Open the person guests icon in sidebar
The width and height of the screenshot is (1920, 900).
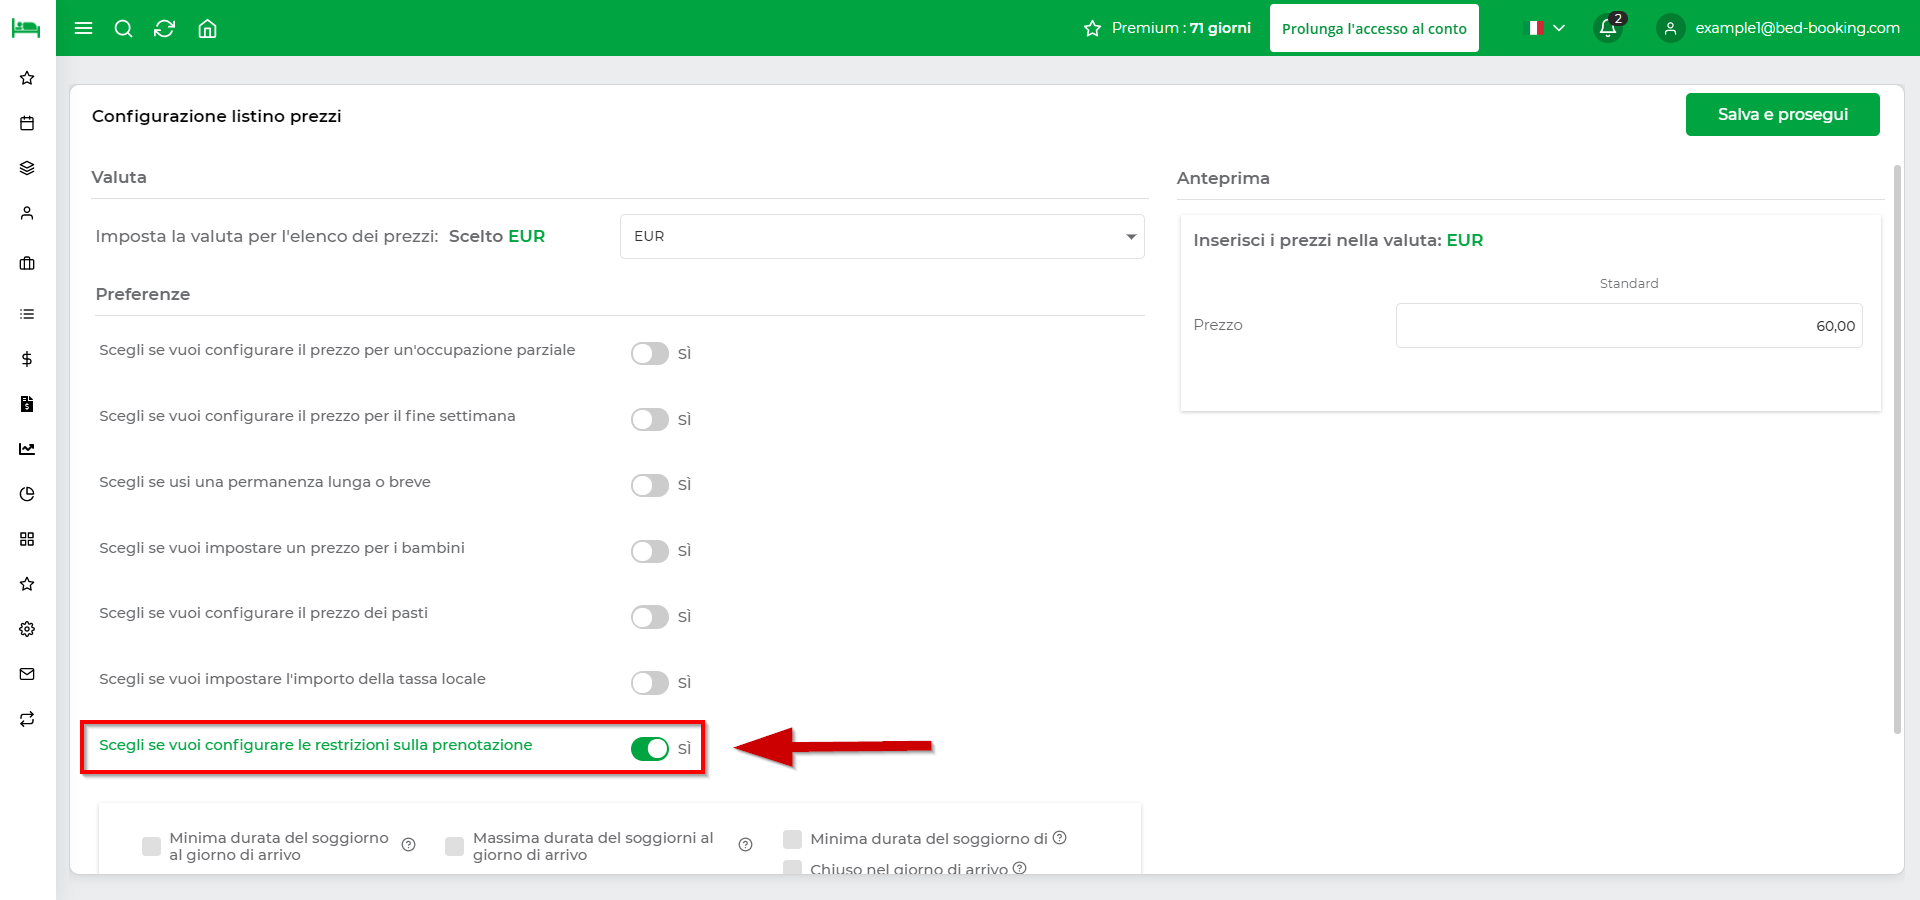click(27, 213)
